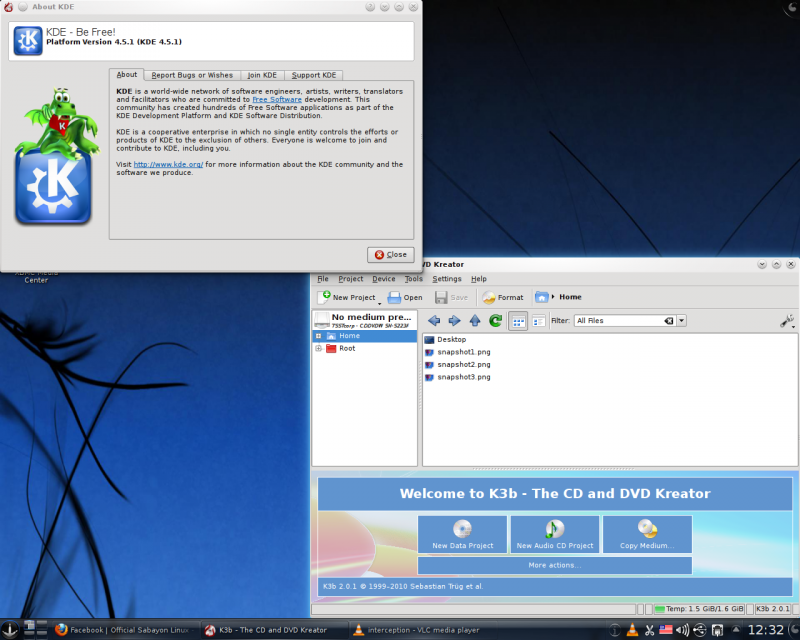Viewport: 800px width, 640px height.
Task: Click Copy Medium disc icon
Action: tap(648, 529)
